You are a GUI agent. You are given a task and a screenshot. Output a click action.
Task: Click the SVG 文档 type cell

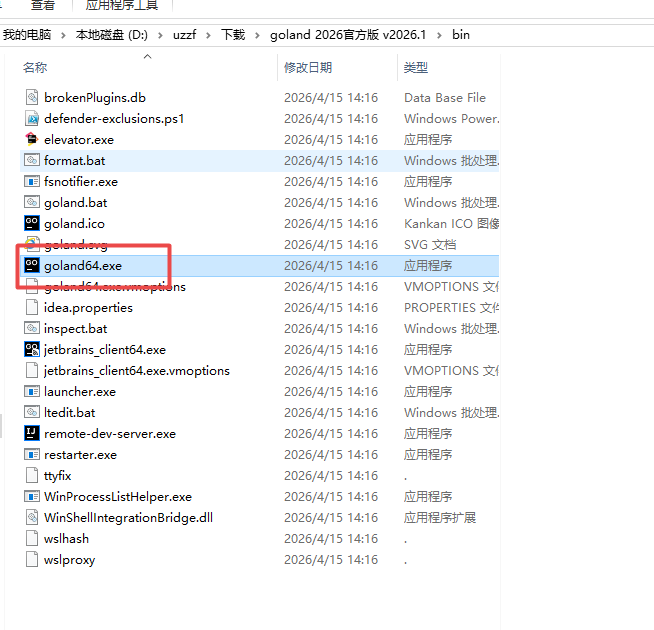pos(430,244)
